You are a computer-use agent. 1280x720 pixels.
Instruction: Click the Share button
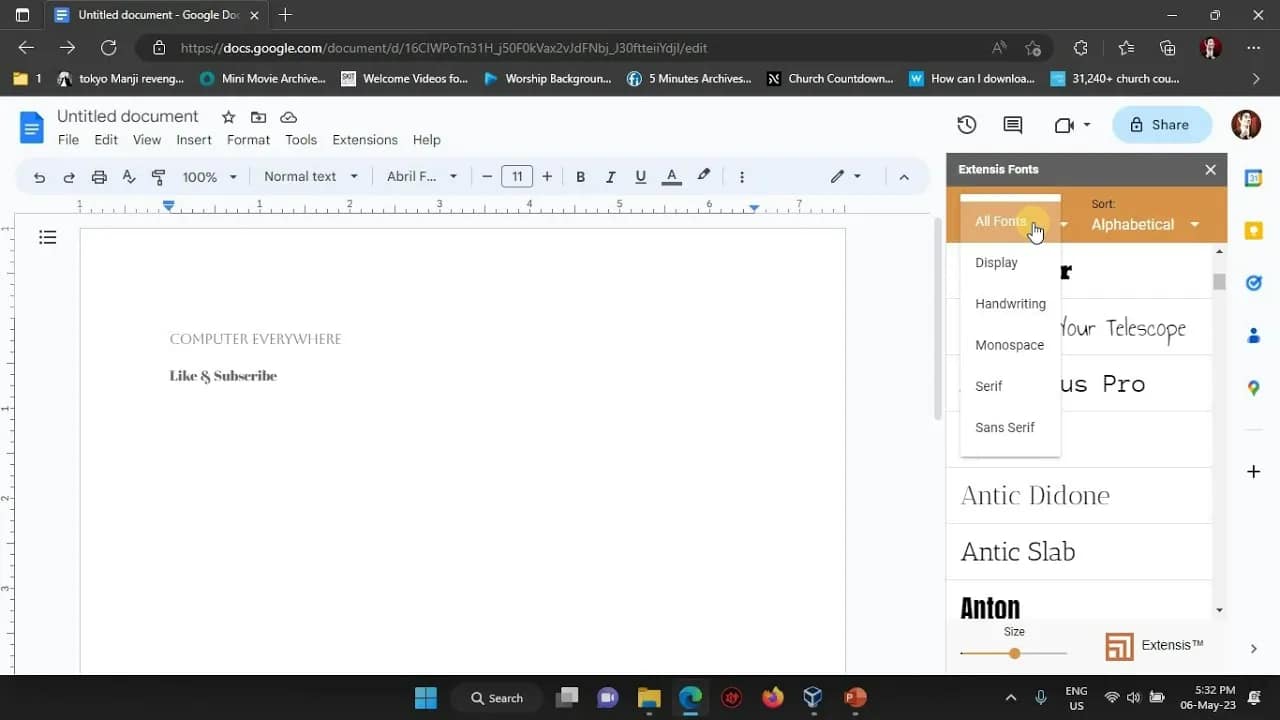click(x=1161, y=124)
